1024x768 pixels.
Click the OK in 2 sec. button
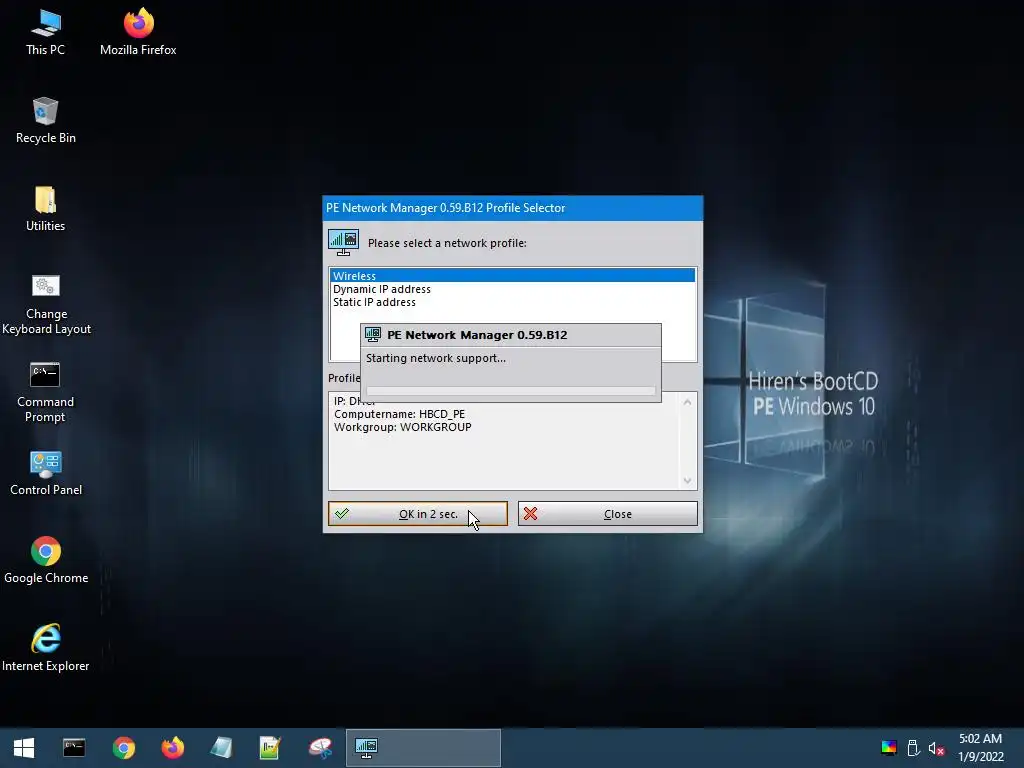point(418,513)
